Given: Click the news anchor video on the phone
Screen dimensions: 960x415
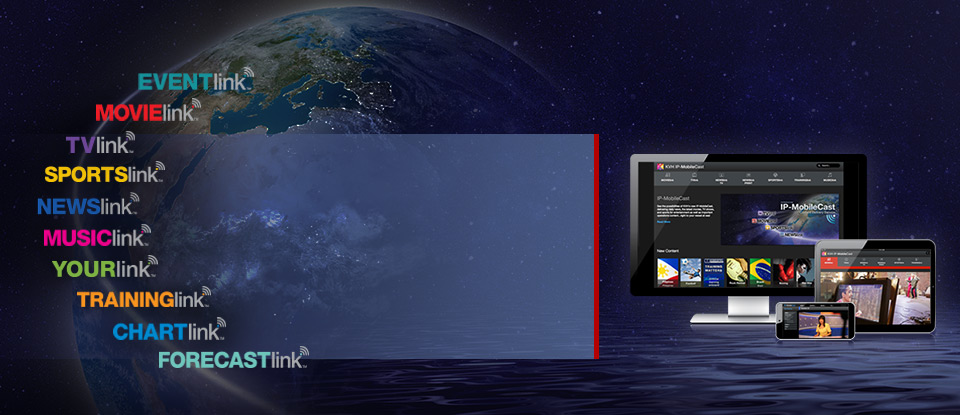Looking at the screenshot, I should pos(824,323).
